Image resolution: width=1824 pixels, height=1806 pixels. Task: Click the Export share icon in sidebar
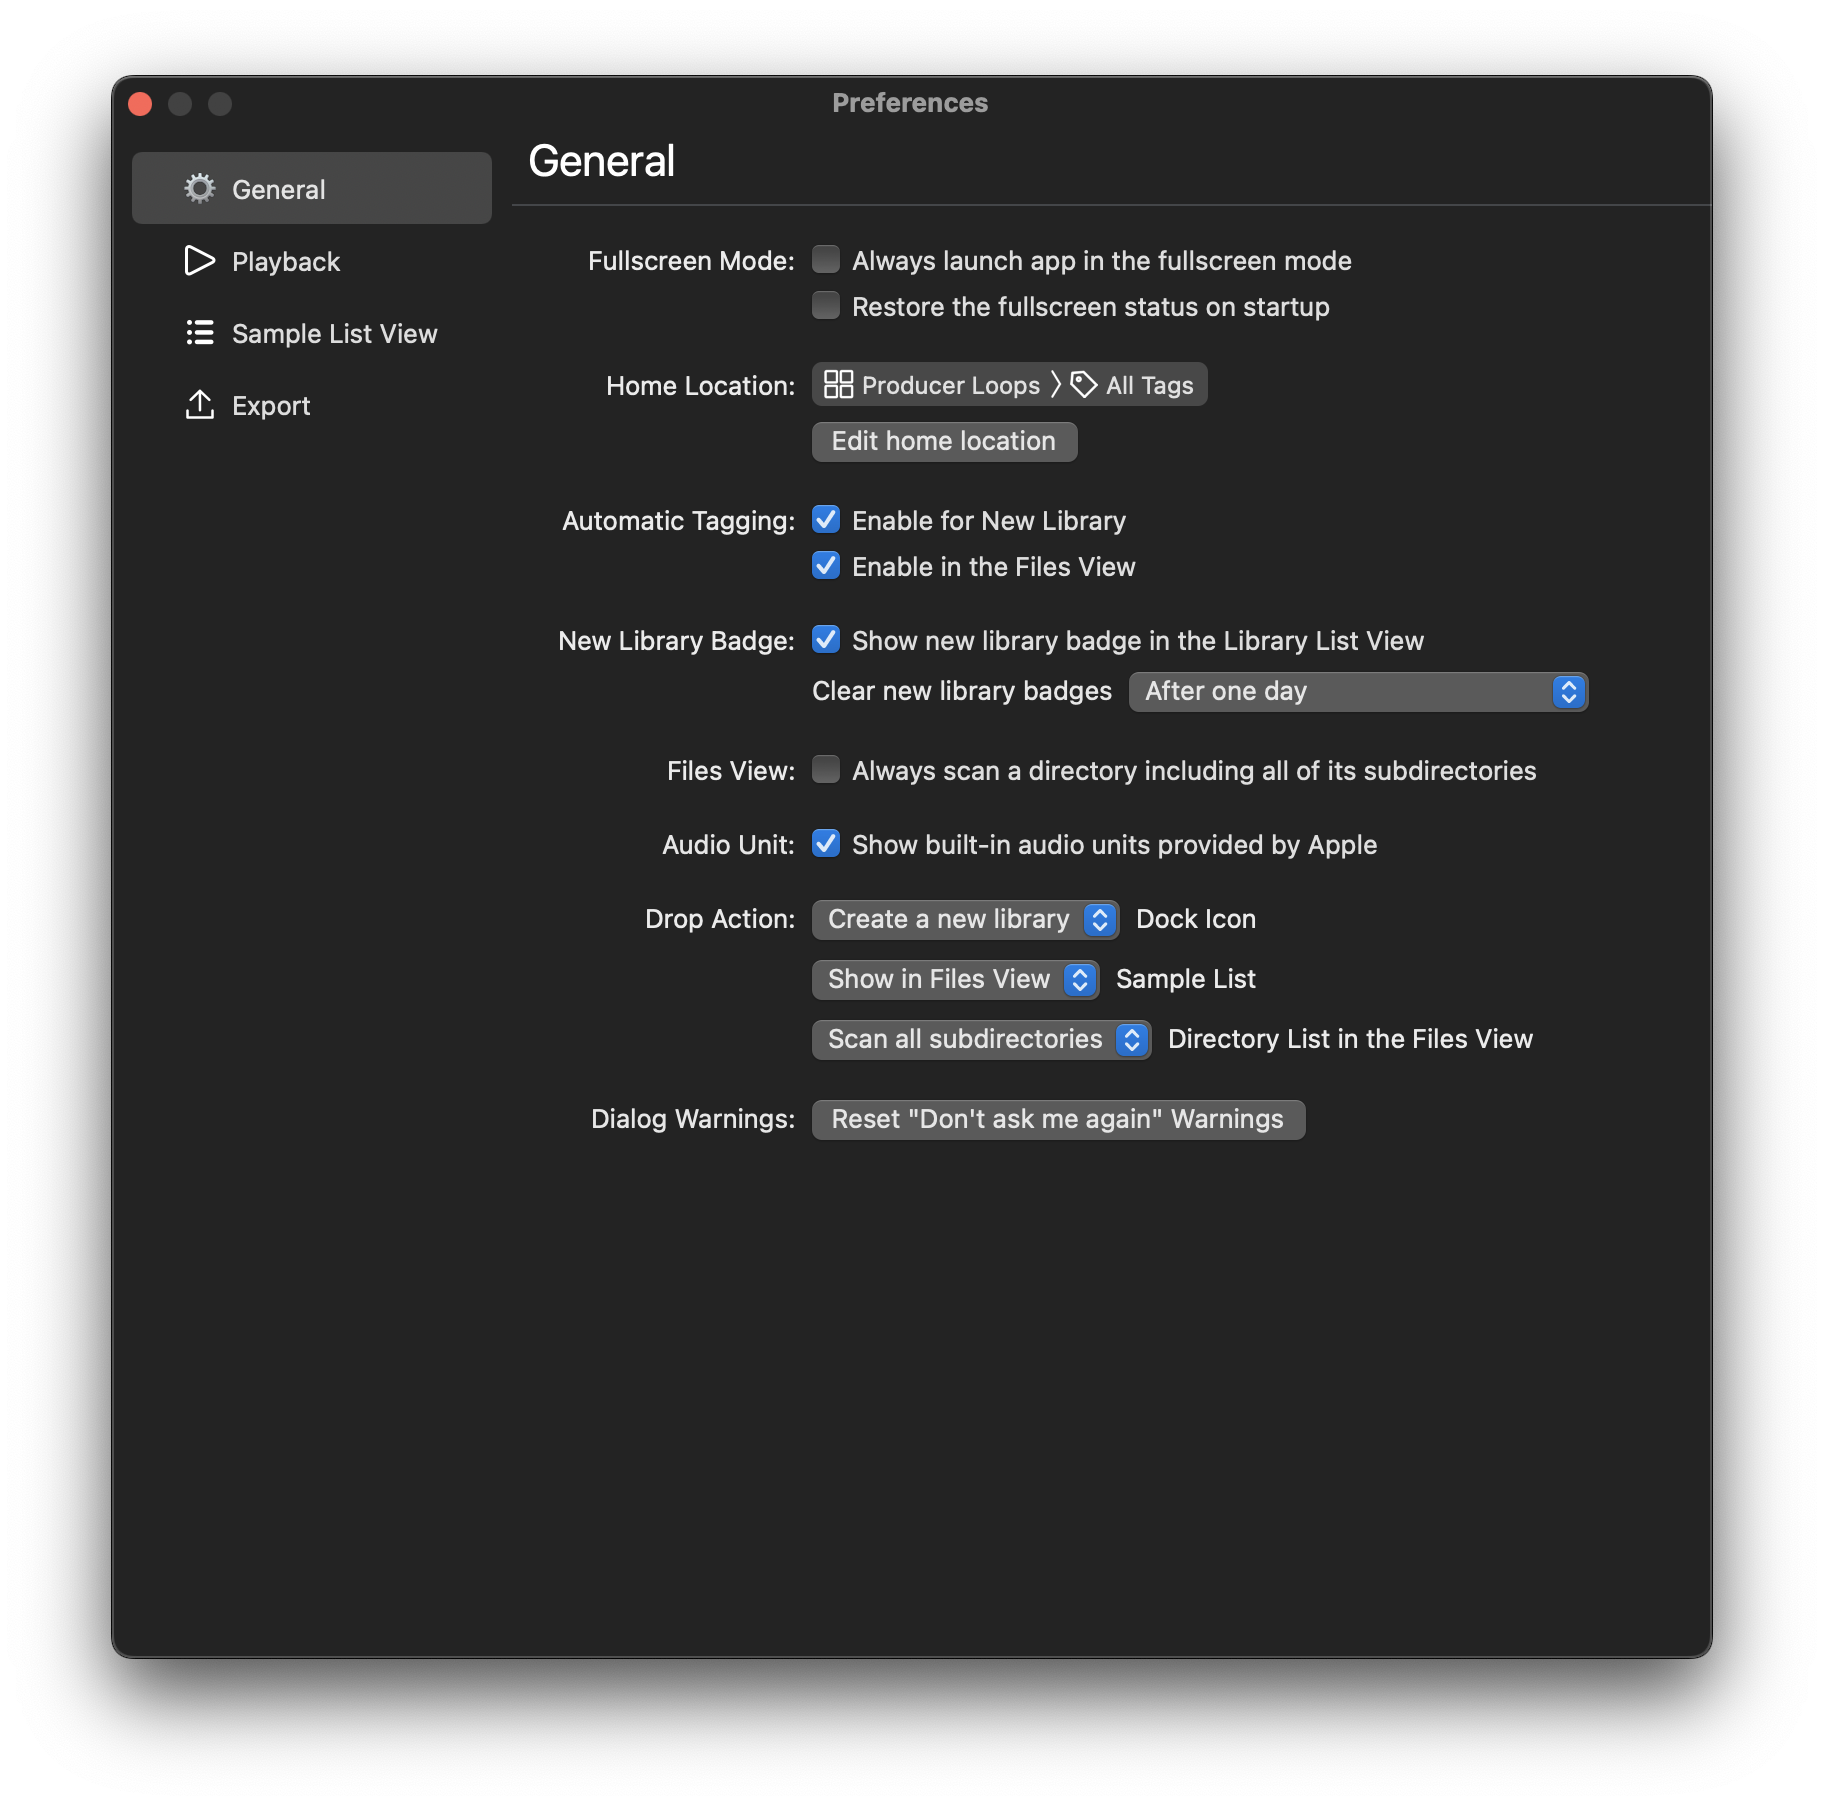pyautogui.click(x=200, y=405)
